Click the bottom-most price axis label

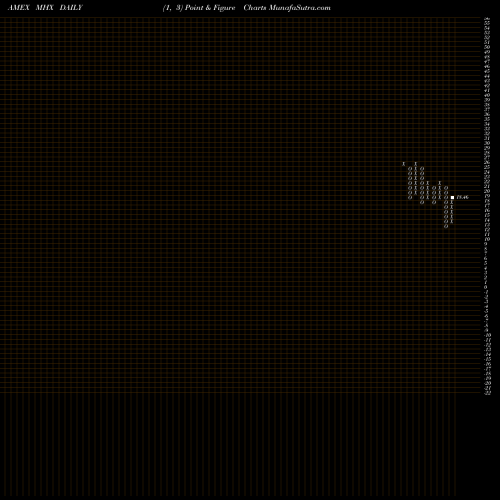click(487, 393)
